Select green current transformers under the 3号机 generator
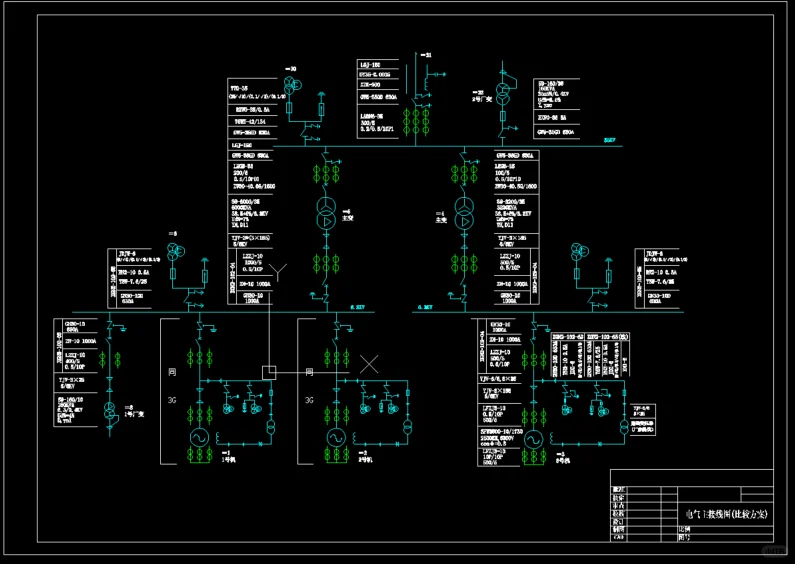795x564 pixels. [533, 457]
